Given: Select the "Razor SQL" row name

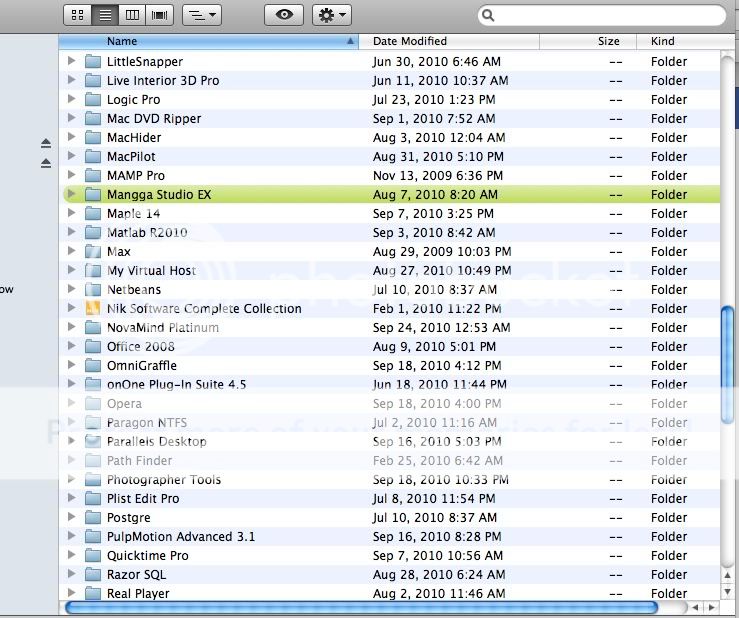Looking at the screenshot, I should [x=136, y=575].
